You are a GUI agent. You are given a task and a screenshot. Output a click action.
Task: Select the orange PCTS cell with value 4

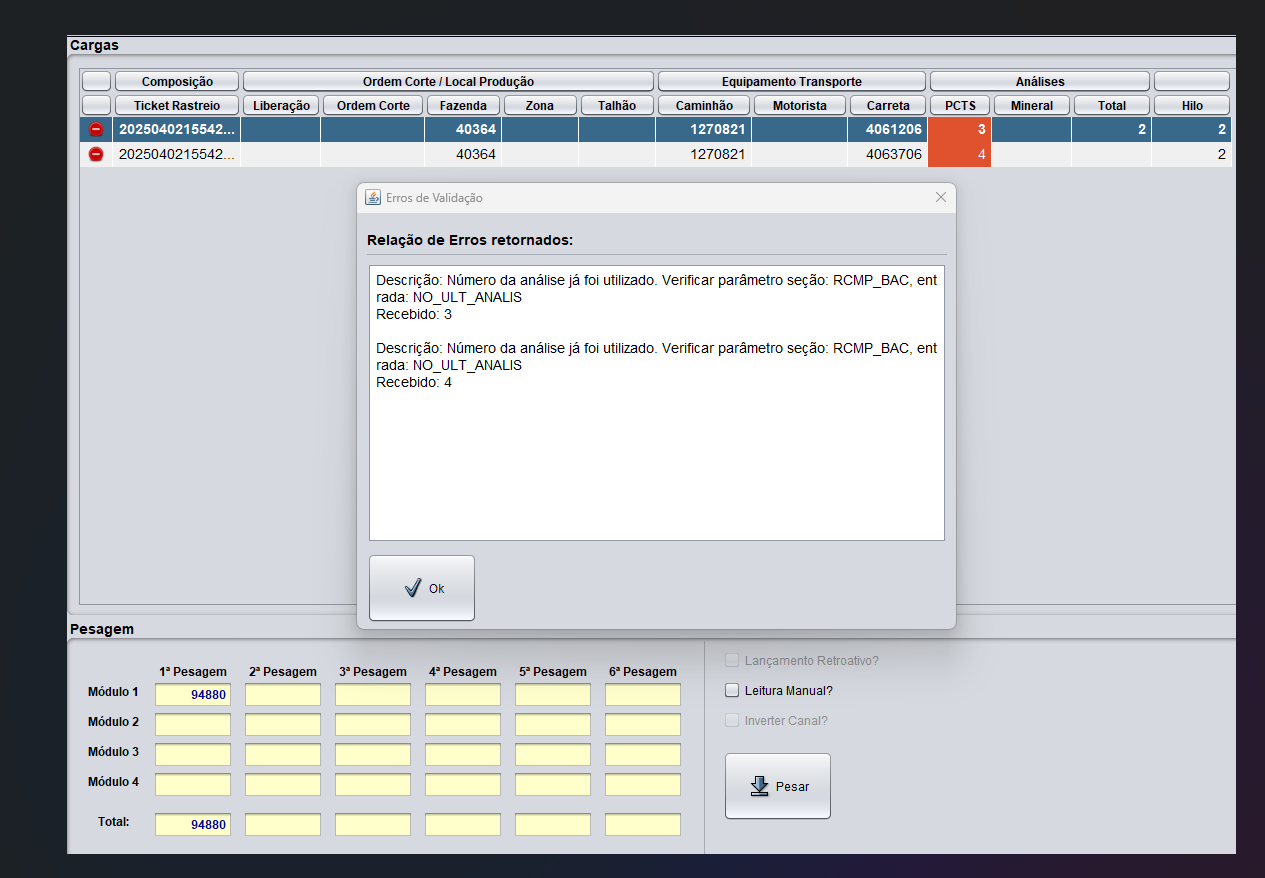coord(959,154)
